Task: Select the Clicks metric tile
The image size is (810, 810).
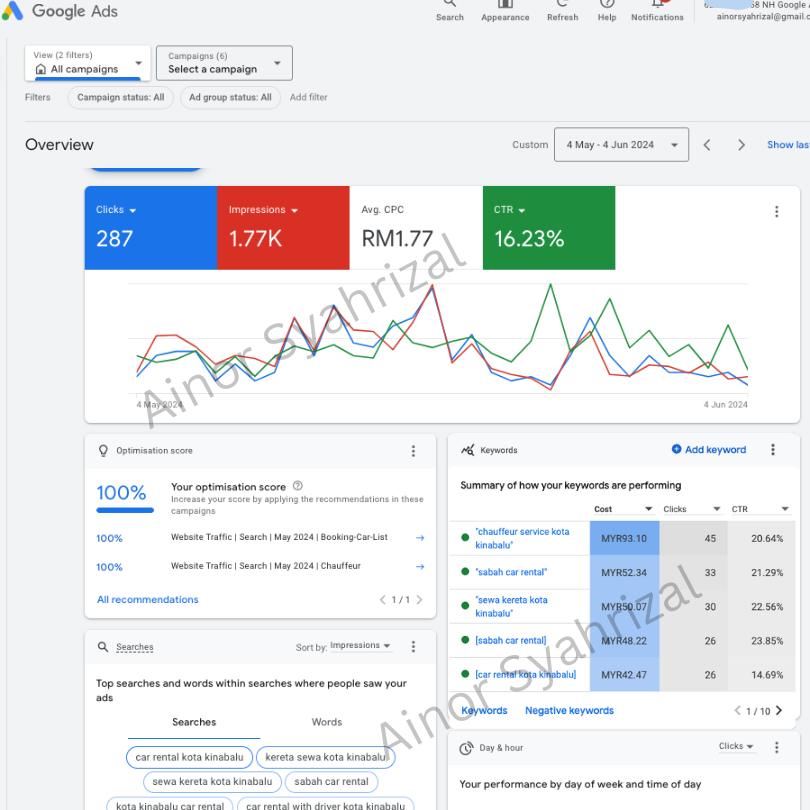Action: click(x=150, y=227)
